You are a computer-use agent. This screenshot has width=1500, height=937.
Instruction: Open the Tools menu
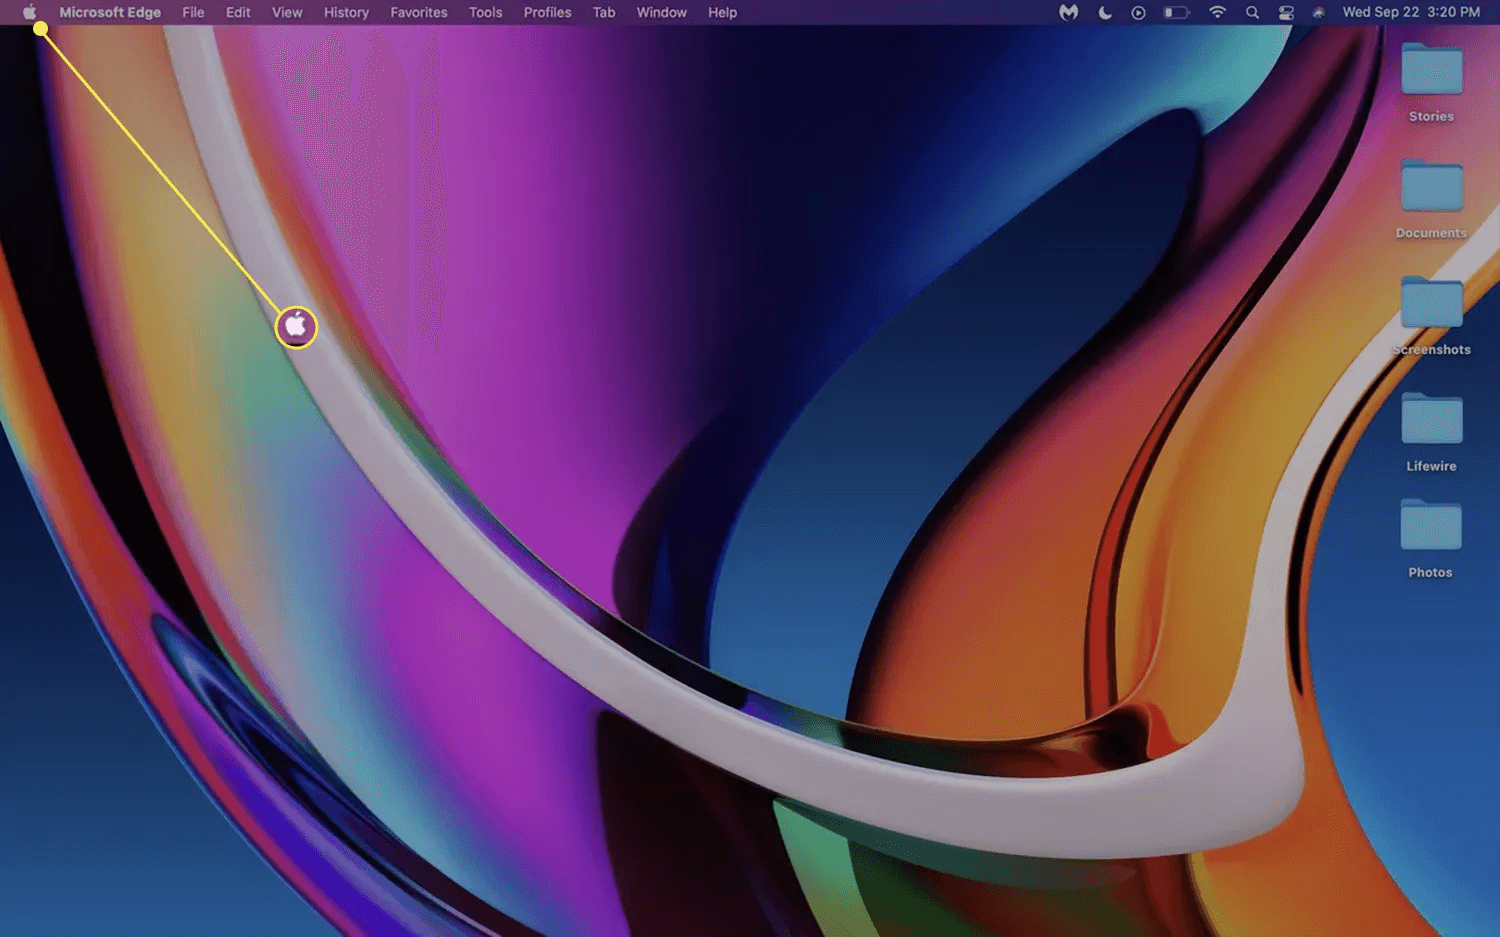click(486, 12)
